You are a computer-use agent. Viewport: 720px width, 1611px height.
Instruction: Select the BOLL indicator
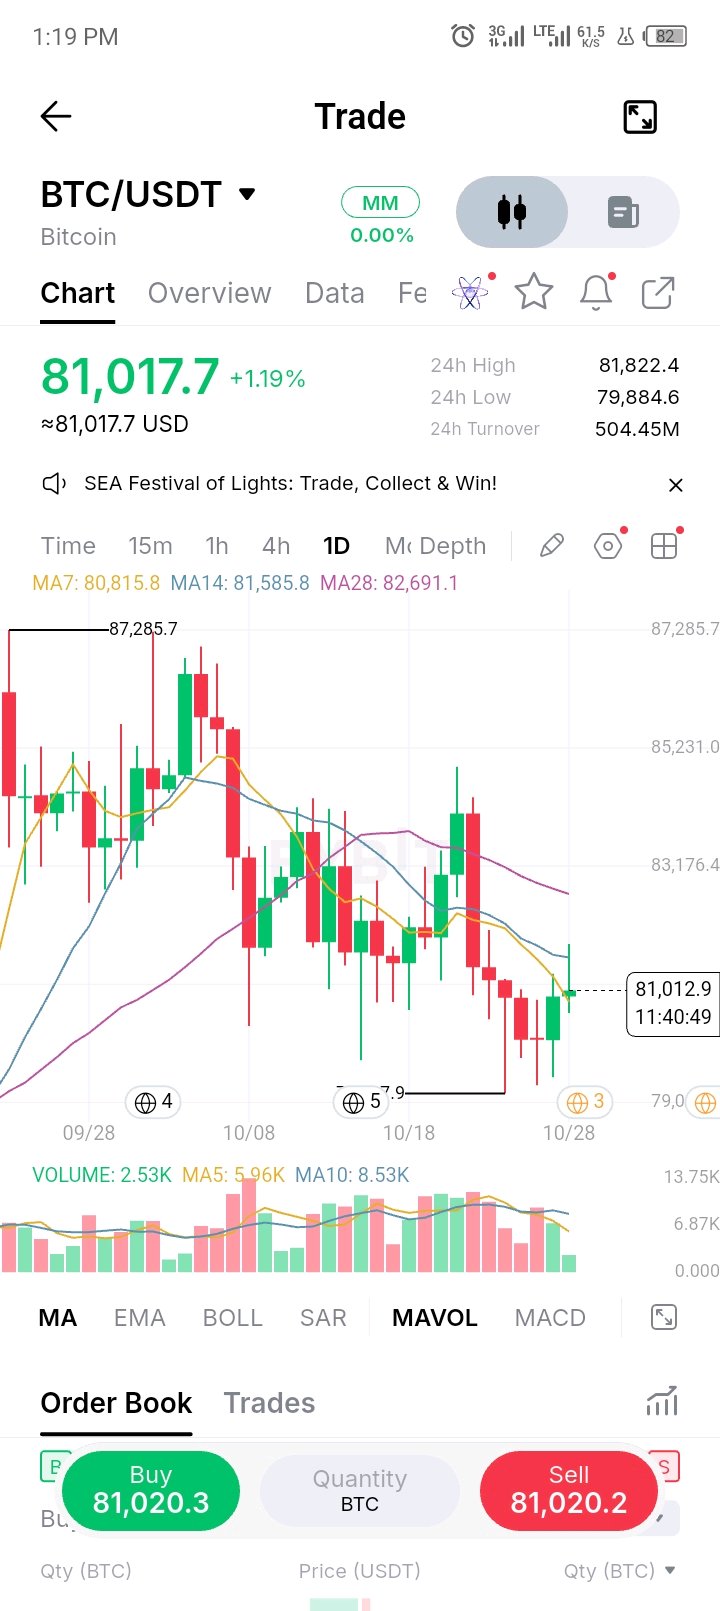pyautogui.click(x=232, y=1318)
